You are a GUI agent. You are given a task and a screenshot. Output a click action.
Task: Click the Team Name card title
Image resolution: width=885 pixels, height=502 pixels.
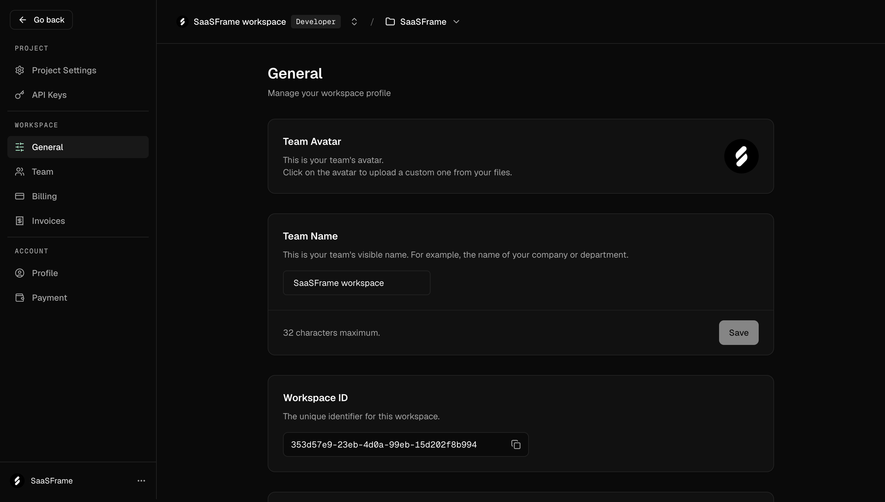(310, 237)
